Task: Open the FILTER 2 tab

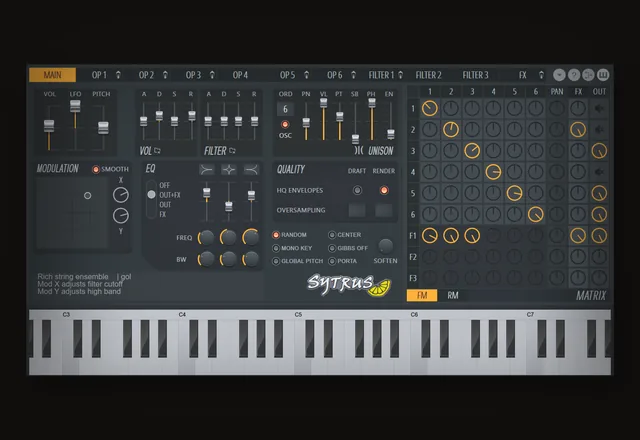Action: coord(429,75)
